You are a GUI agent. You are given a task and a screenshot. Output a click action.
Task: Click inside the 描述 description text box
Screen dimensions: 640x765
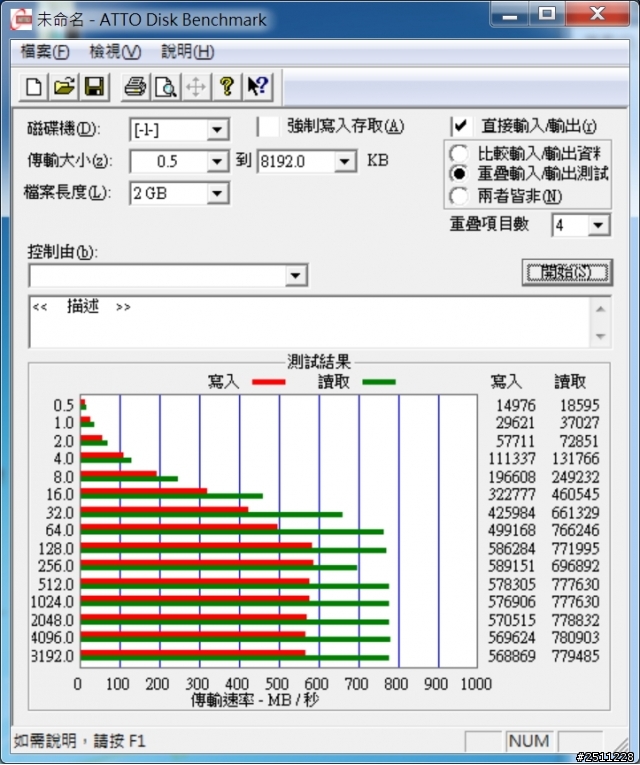pyautogui.click(x=310, y=322)
